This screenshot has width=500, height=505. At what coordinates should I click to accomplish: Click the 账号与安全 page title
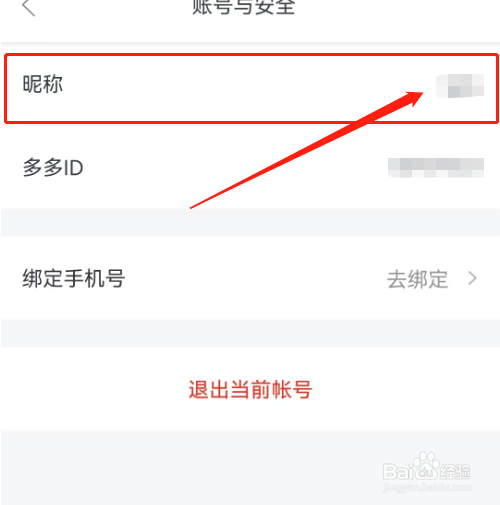244,7
